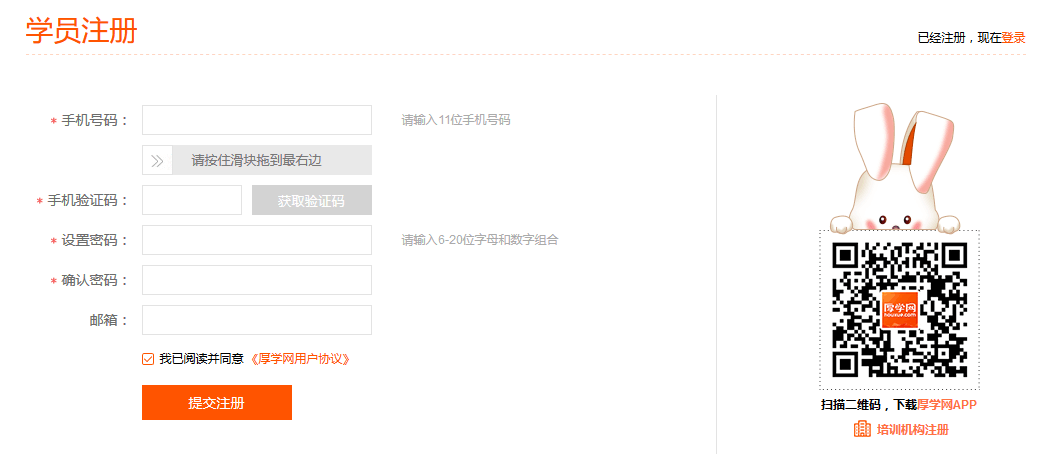Click the double-arrow slider handle
The width and height of the screenshot is (1052, 459).
157,160
